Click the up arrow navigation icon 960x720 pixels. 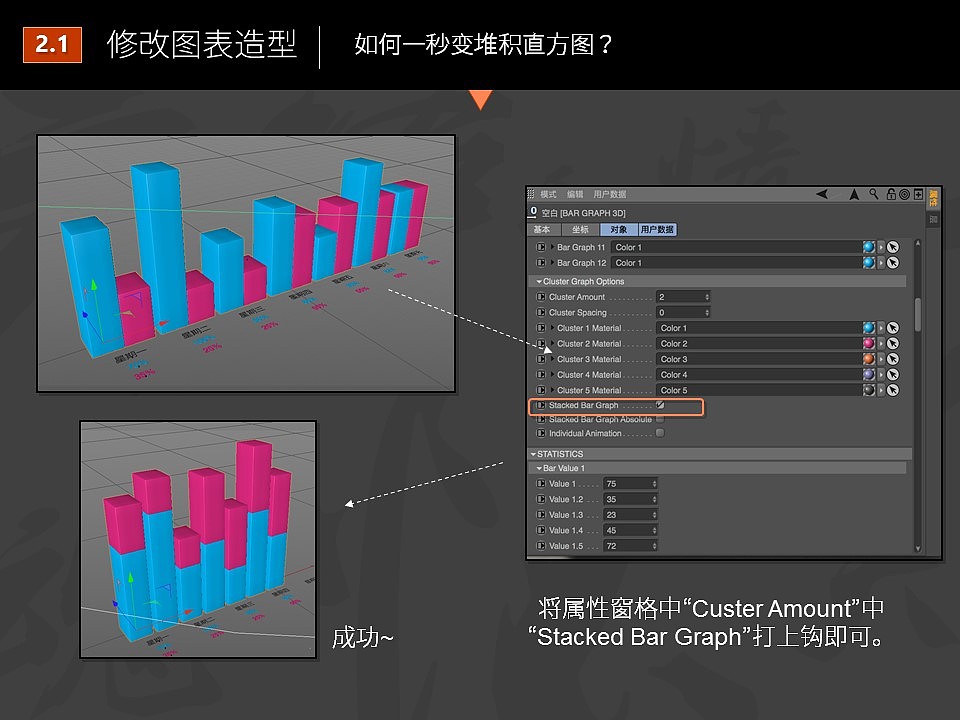point(853,194)
